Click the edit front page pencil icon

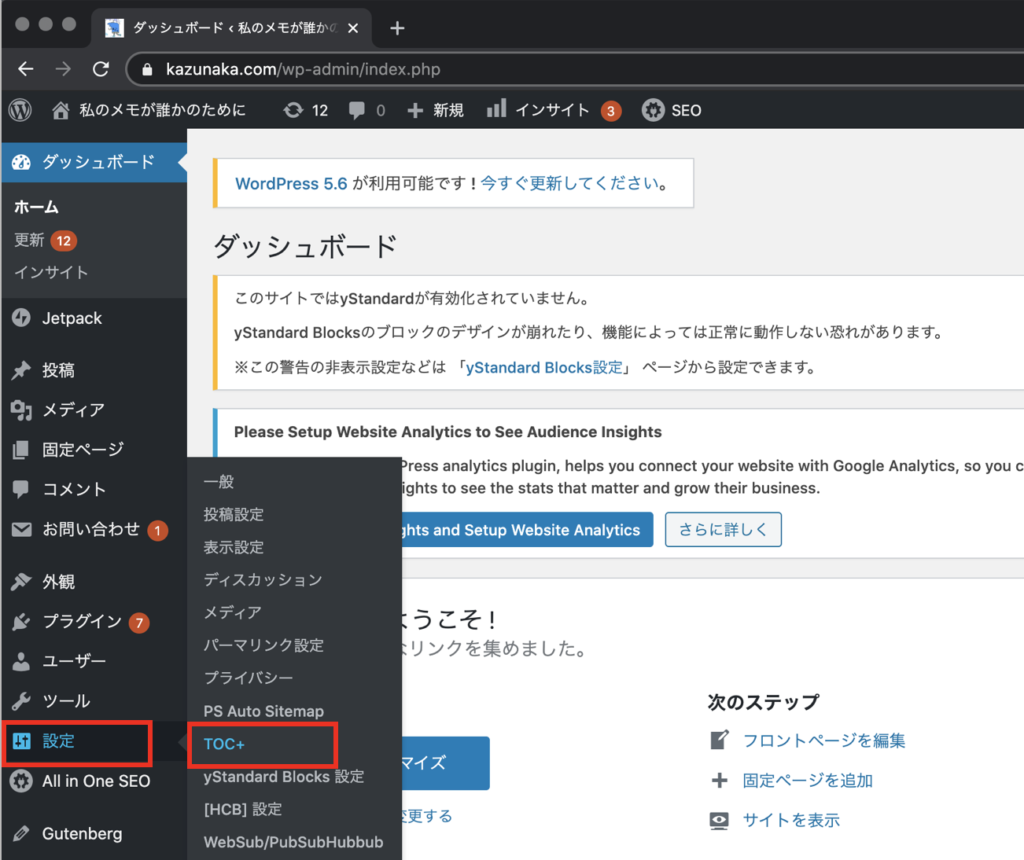coord(719,740)
